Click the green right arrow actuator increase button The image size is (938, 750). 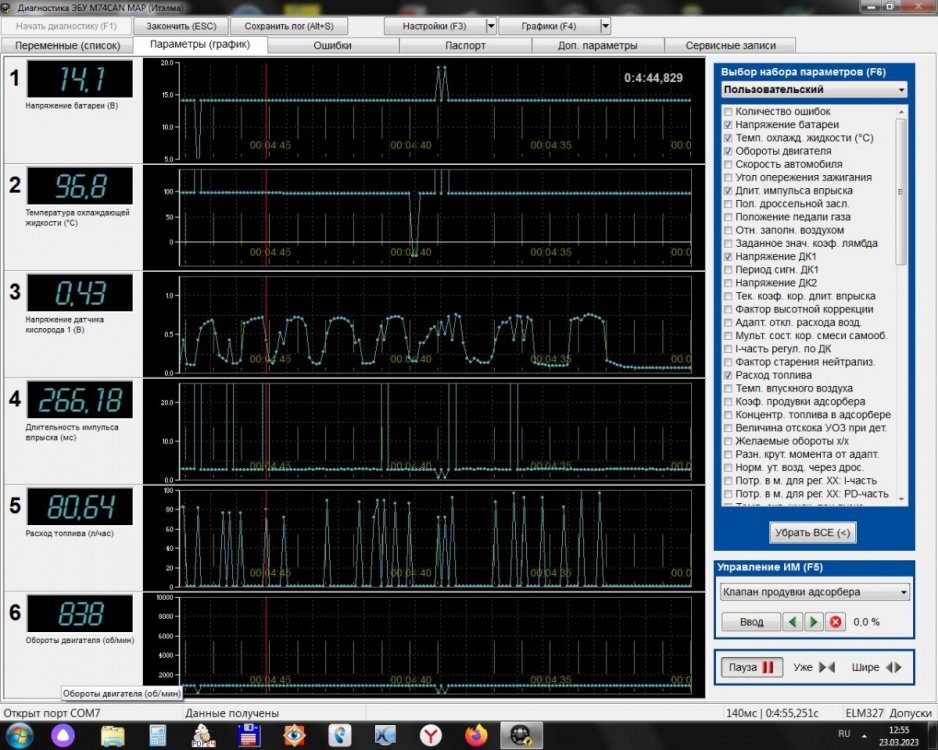point(813,622)
